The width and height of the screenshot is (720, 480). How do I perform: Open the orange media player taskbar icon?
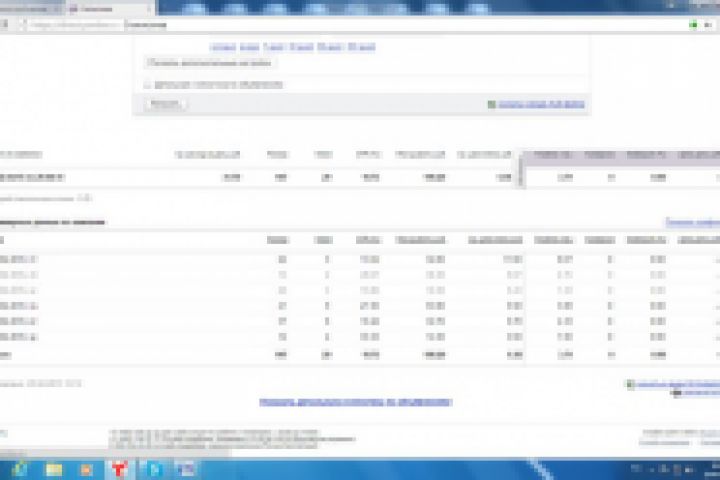click(86, 469)
